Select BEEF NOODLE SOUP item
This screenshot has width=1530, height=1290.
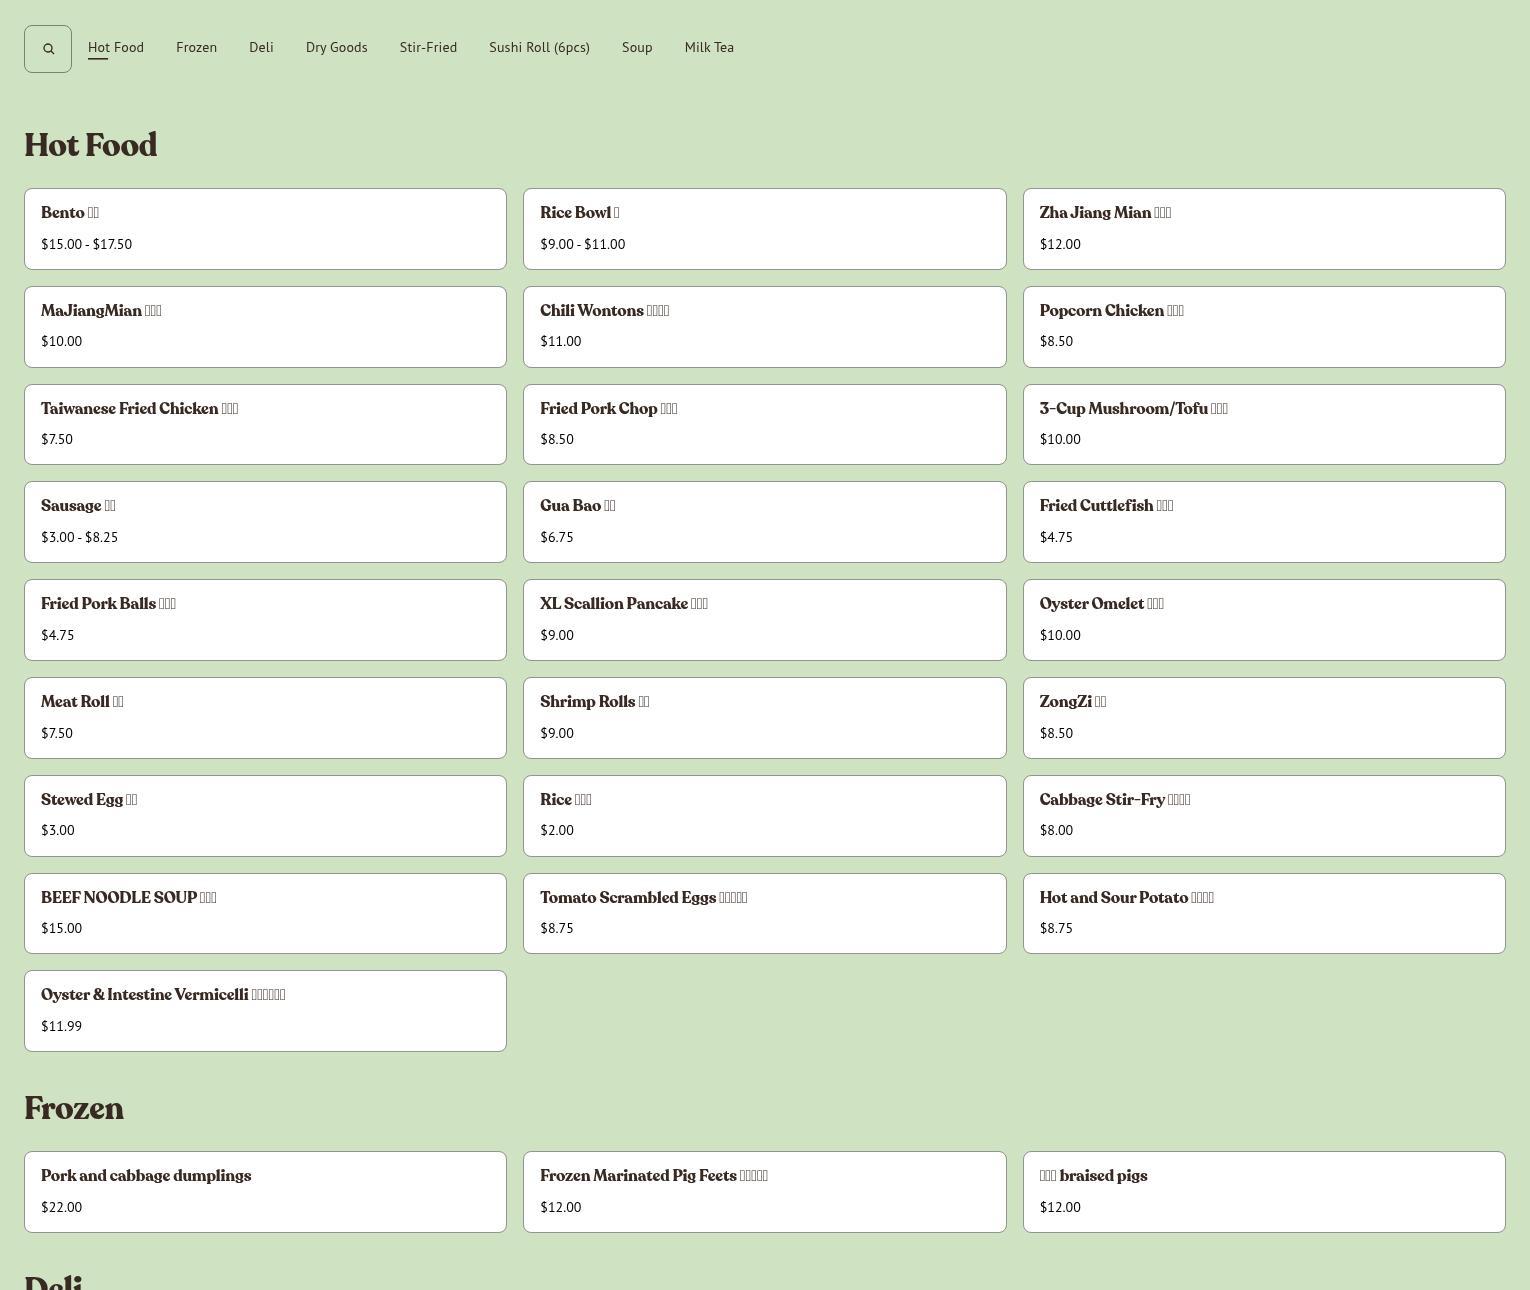tap(265, 914)
